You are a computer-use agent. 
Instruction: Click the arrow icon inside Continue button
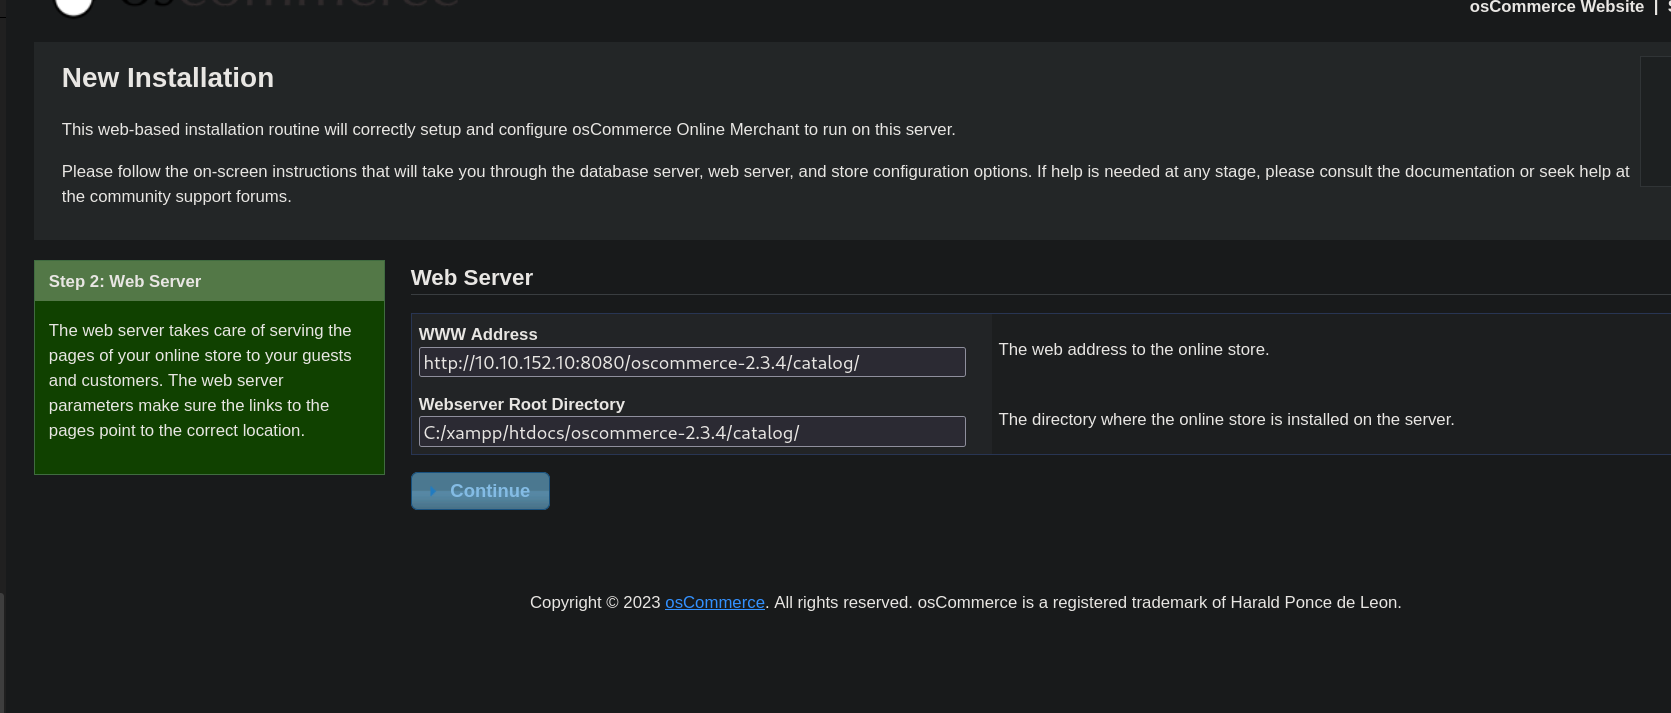[x=432, y=491]
